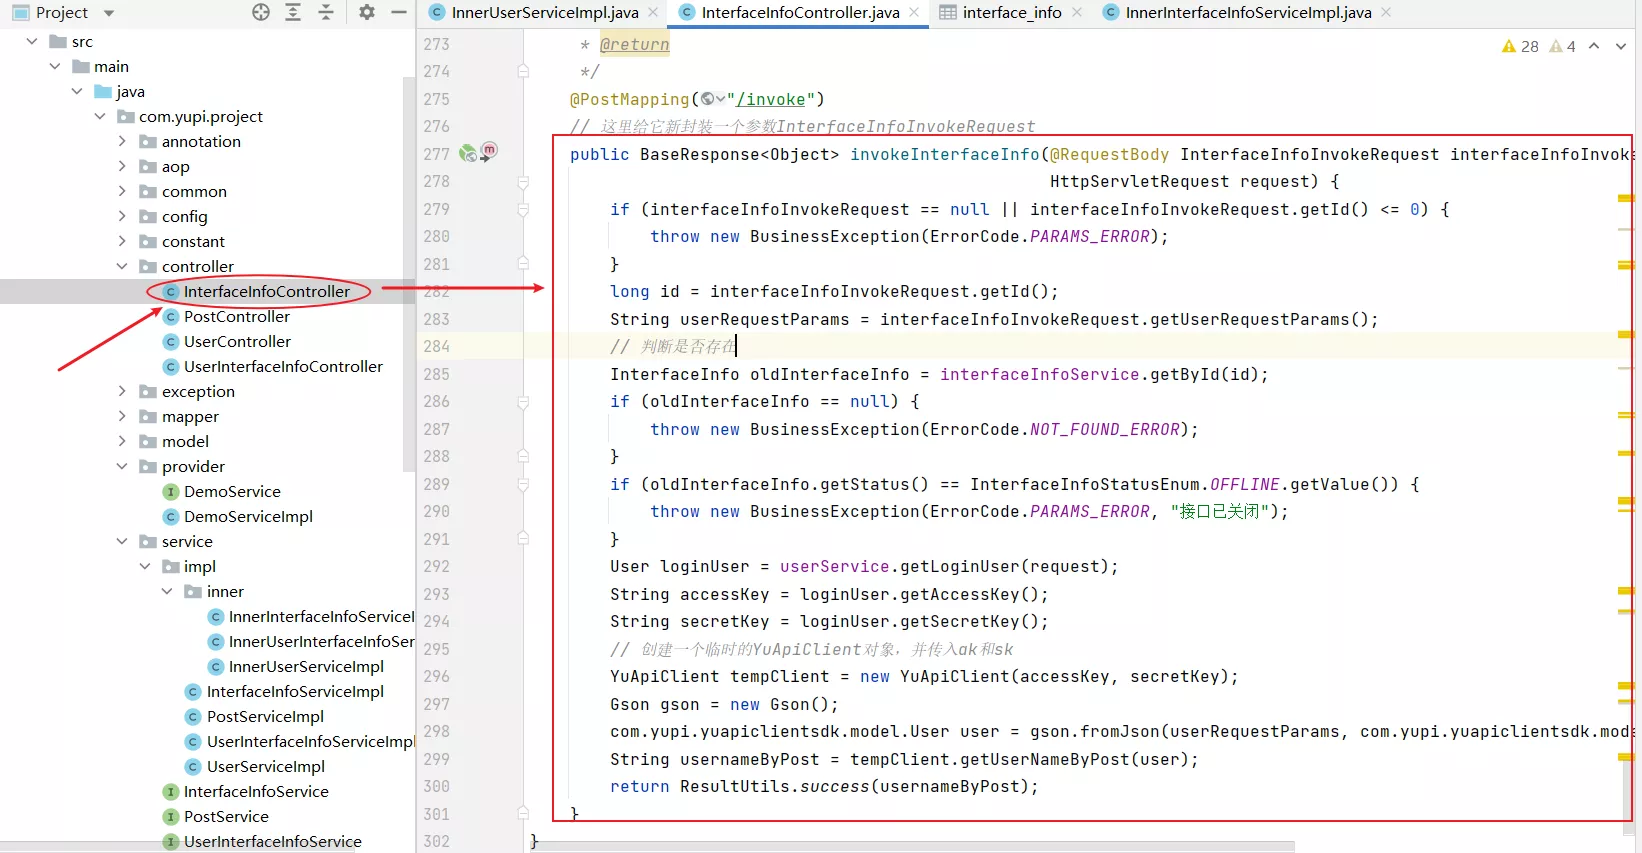Close the InnerUserServiceImpl.java tab
Screen dimensions: 1642x853
(653, 12)
